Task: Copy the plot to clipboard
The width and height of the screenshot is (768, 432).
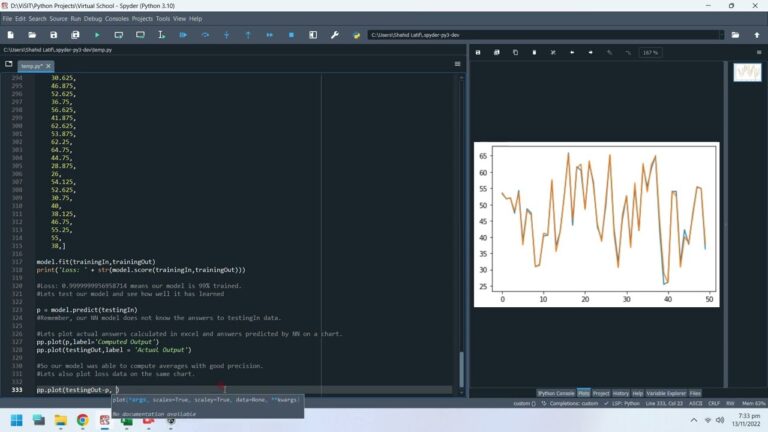Action: (x=515, y=52)
